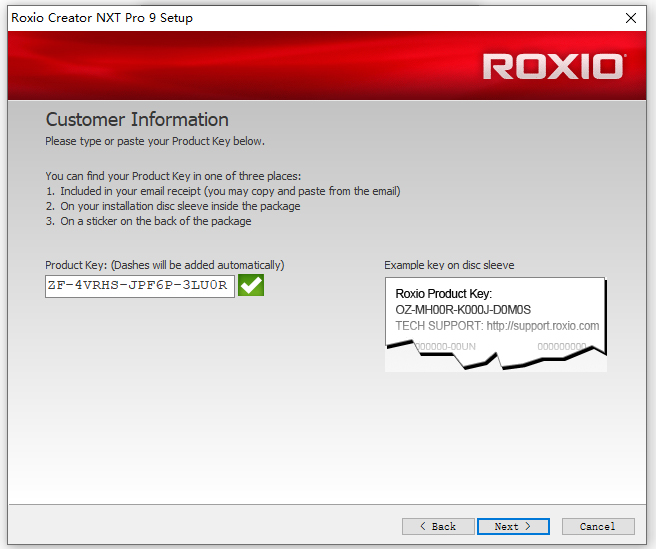Click the 'On your installation disc sleeve' line
656x549 pixels.
[173, 206]
